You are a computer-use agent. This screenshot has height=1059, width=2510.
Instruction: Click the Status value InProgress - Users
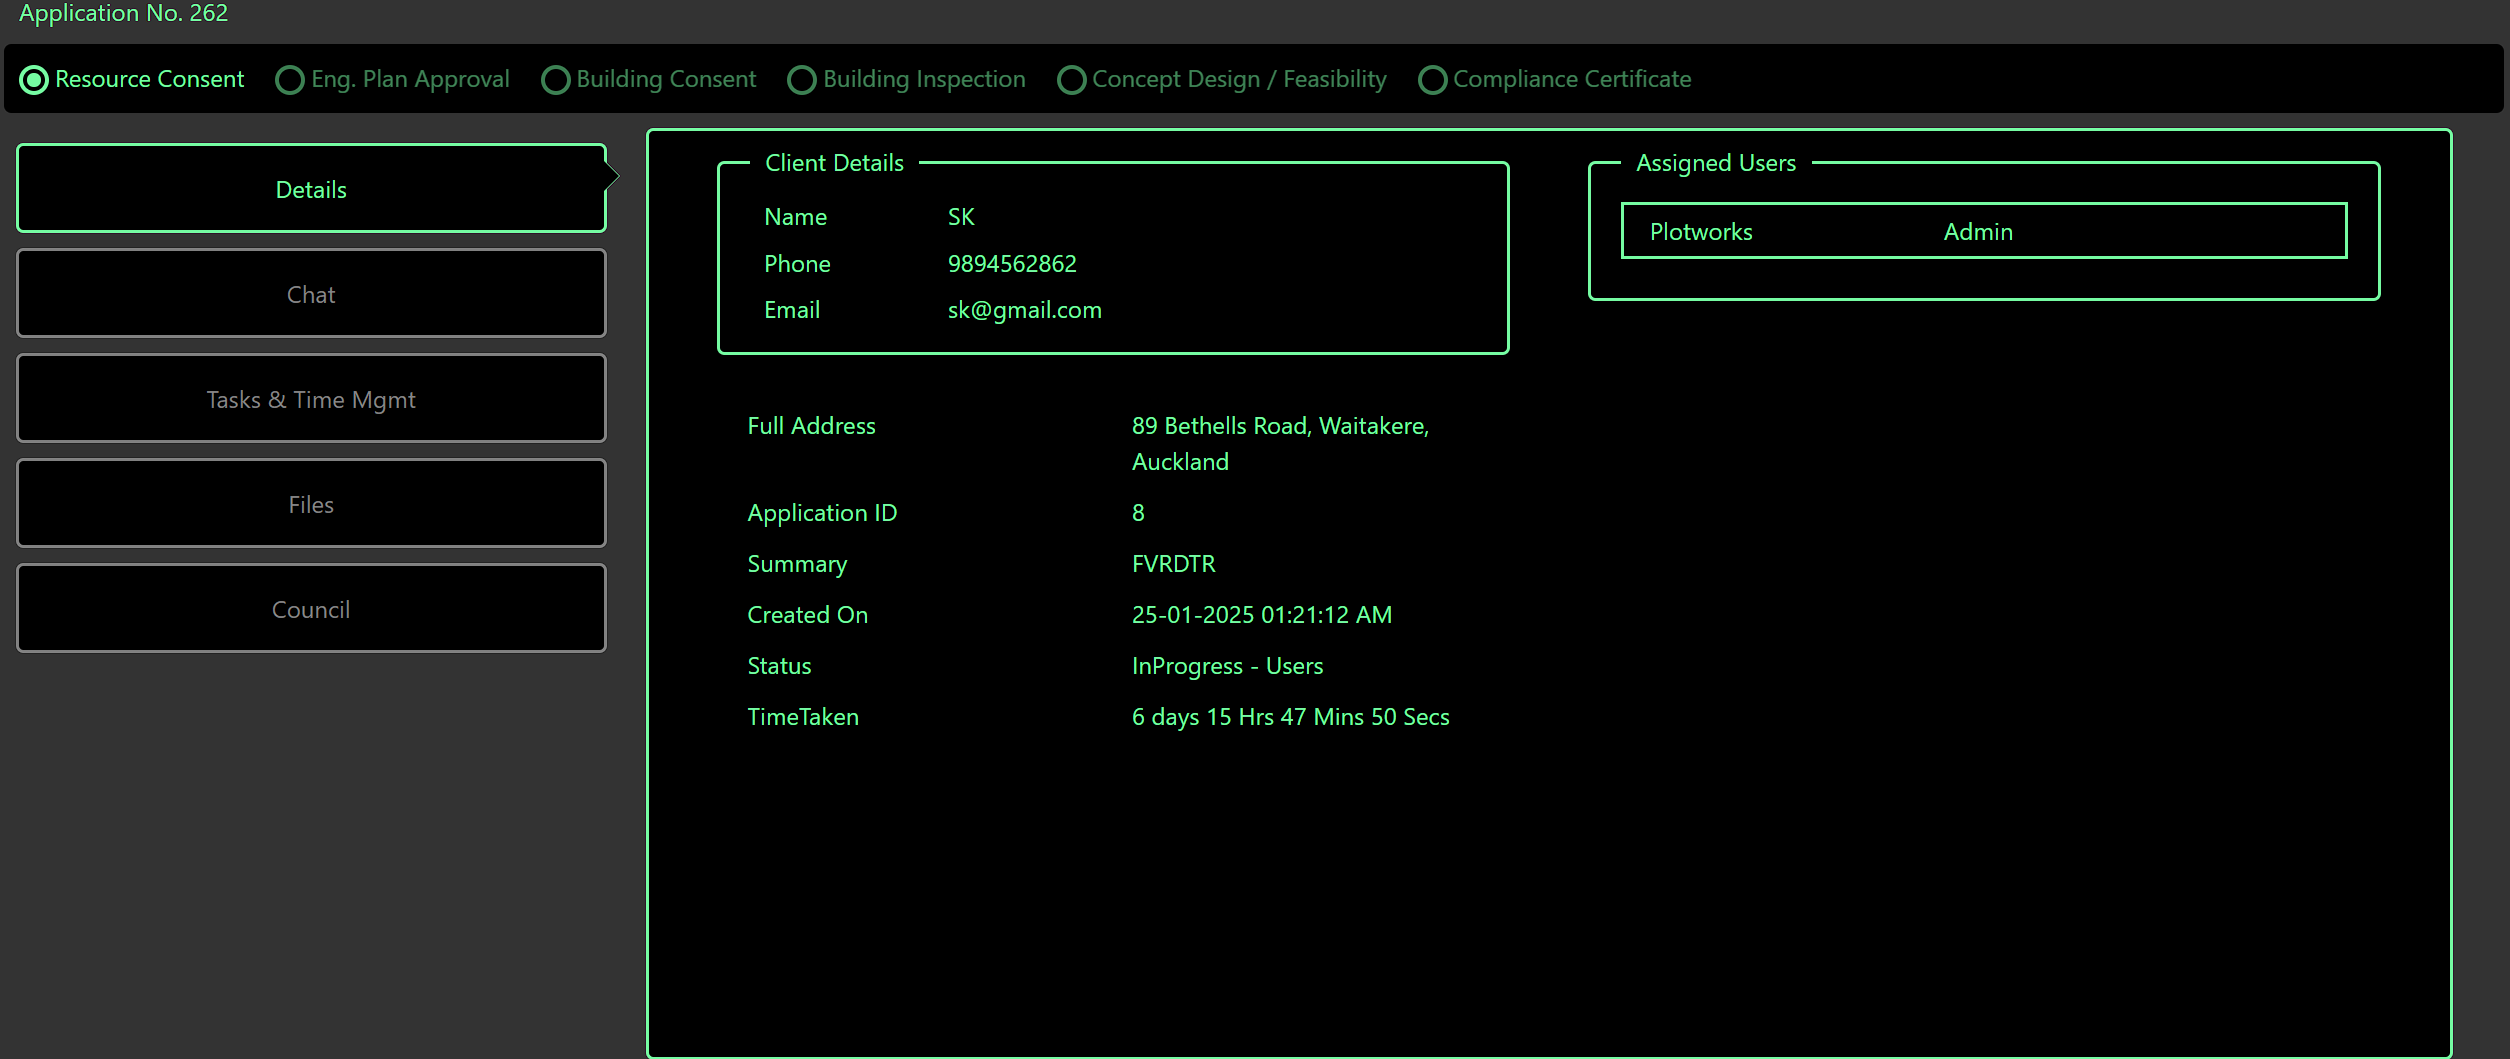1227,665
